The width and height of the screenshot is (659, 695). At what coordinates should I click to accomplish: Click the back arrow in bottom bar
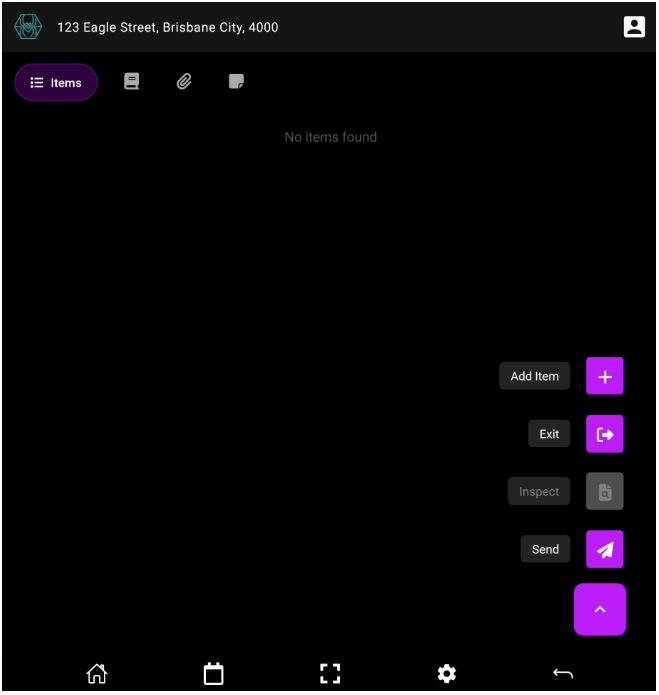(x=563, y=674)
